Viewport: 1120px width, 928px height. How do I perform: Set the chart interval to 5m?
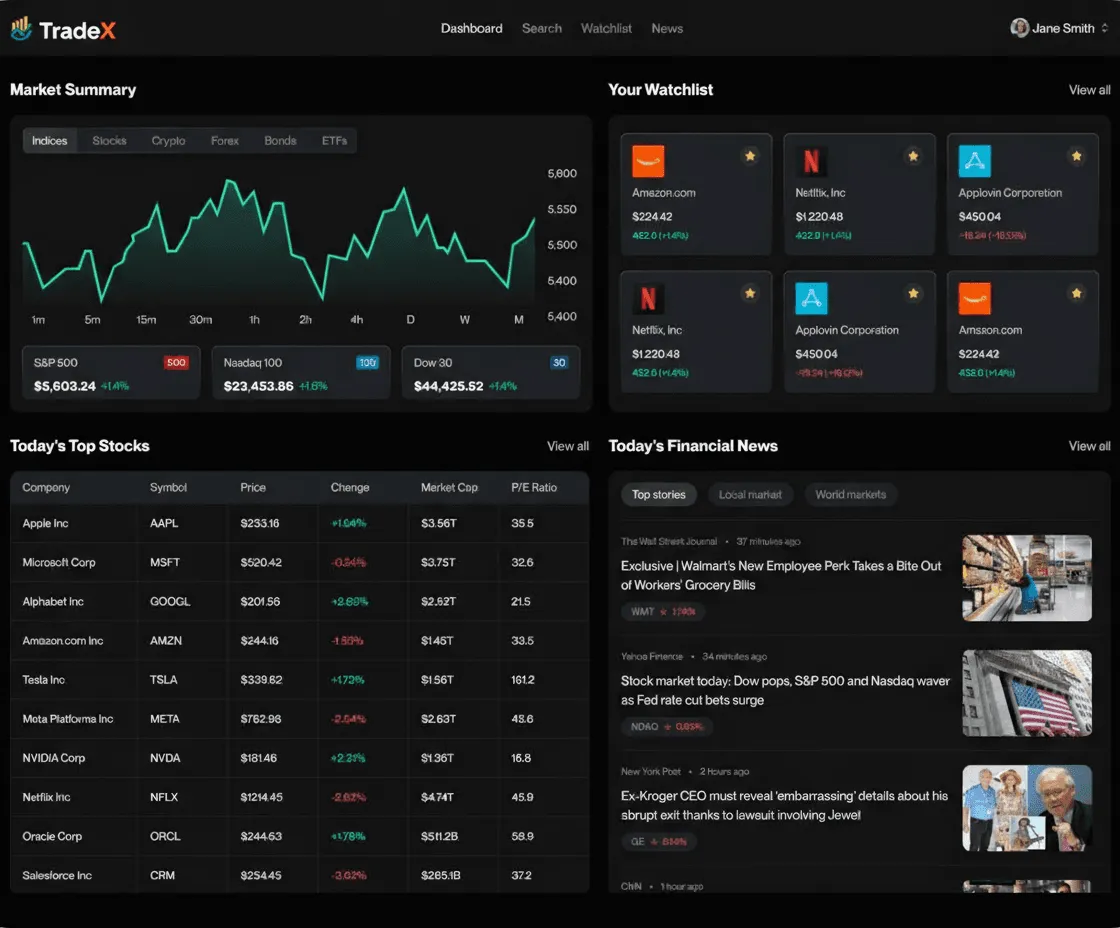[92, 319]
